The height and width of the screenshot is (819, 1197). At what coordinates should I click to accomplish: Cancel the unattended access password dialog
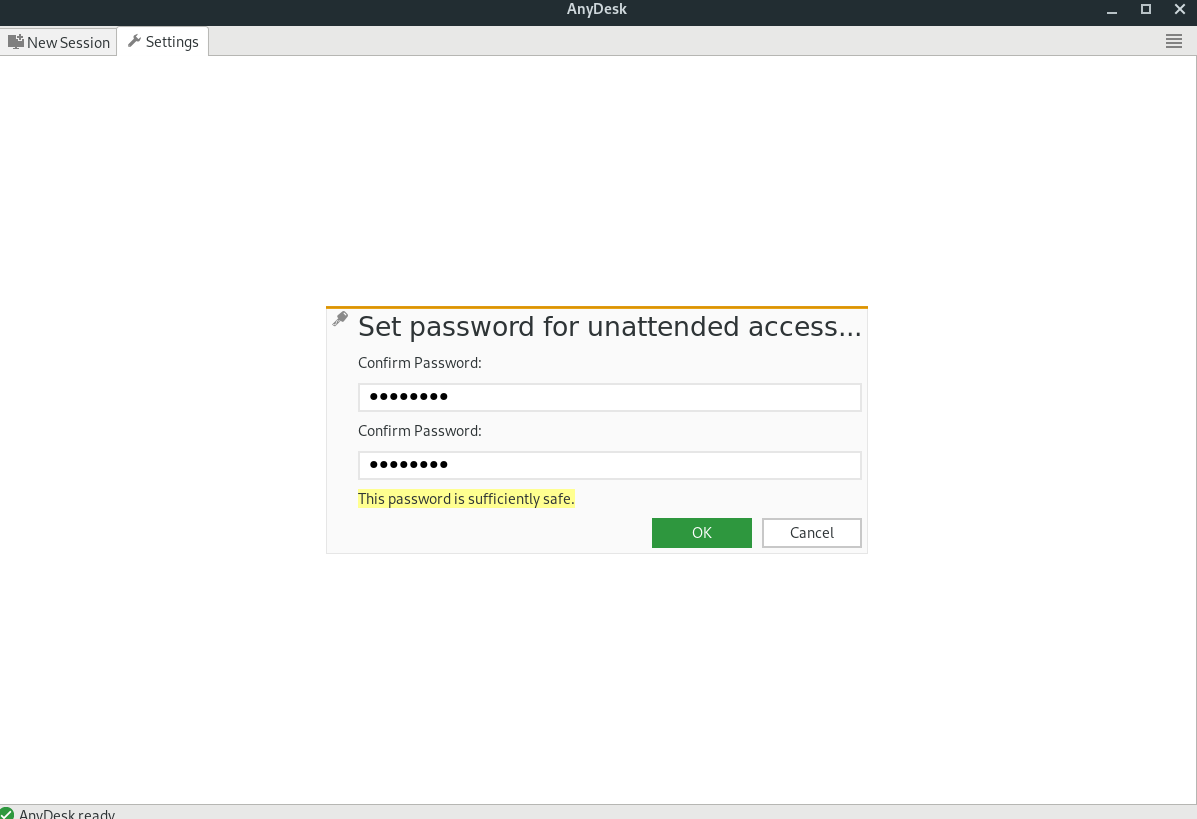tap(811, 533)
